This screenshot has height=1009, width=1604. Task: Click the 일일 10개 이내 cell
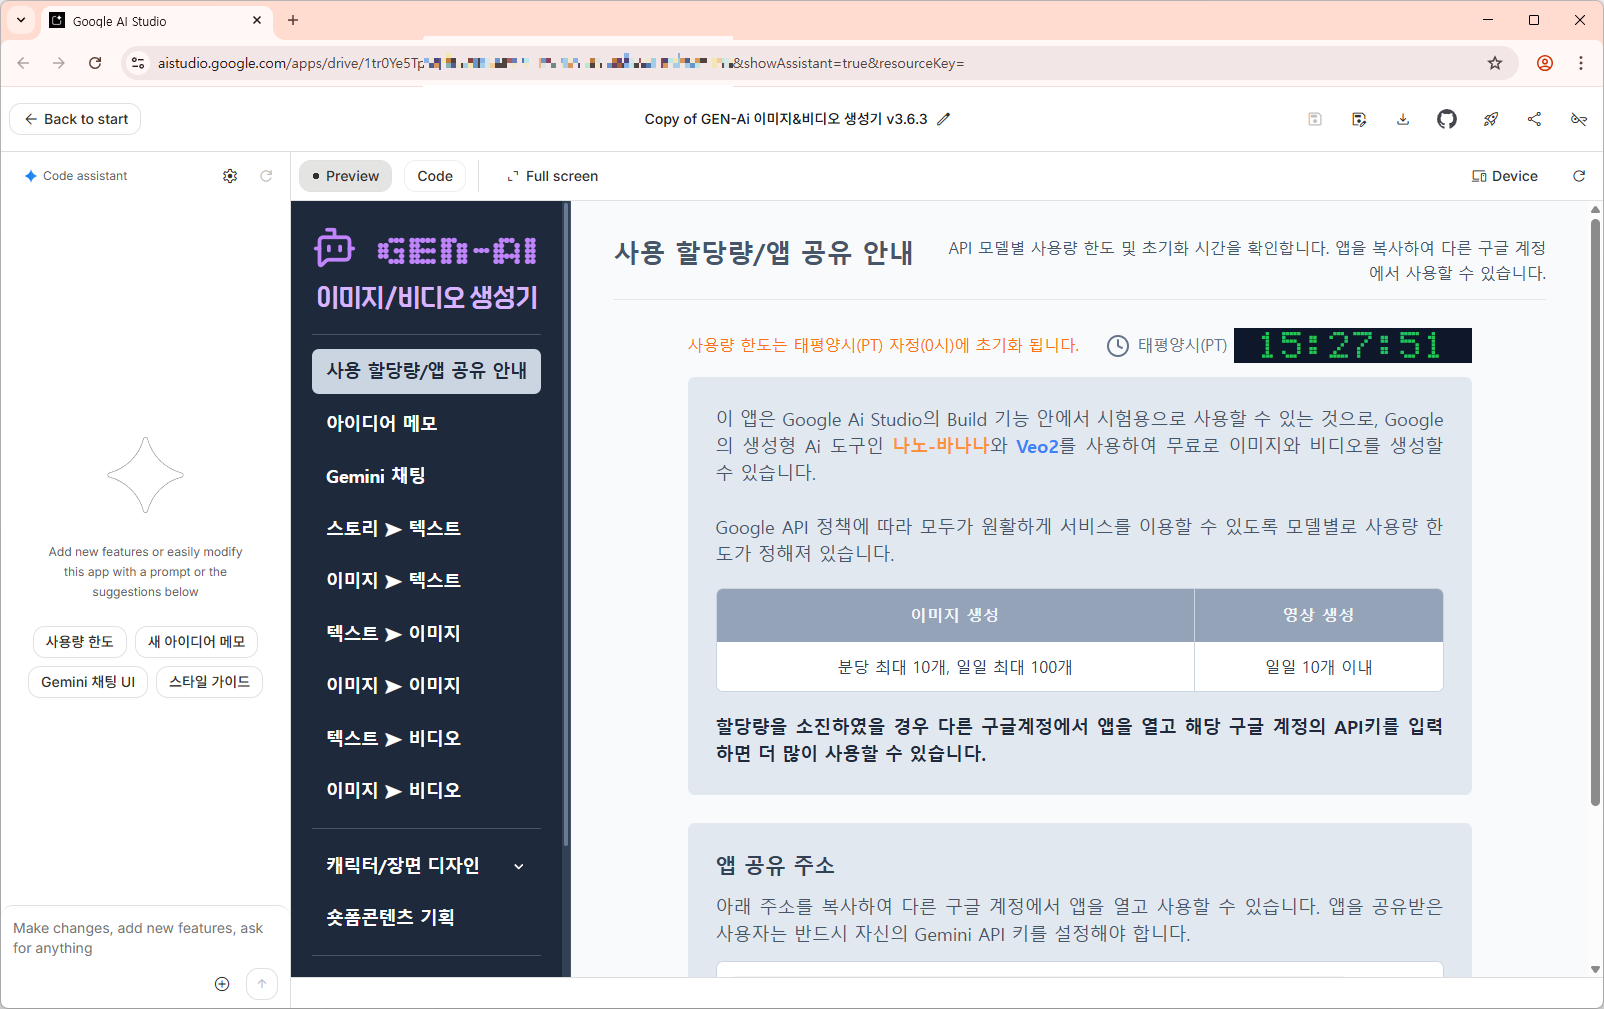click(x=1319, y=667)
